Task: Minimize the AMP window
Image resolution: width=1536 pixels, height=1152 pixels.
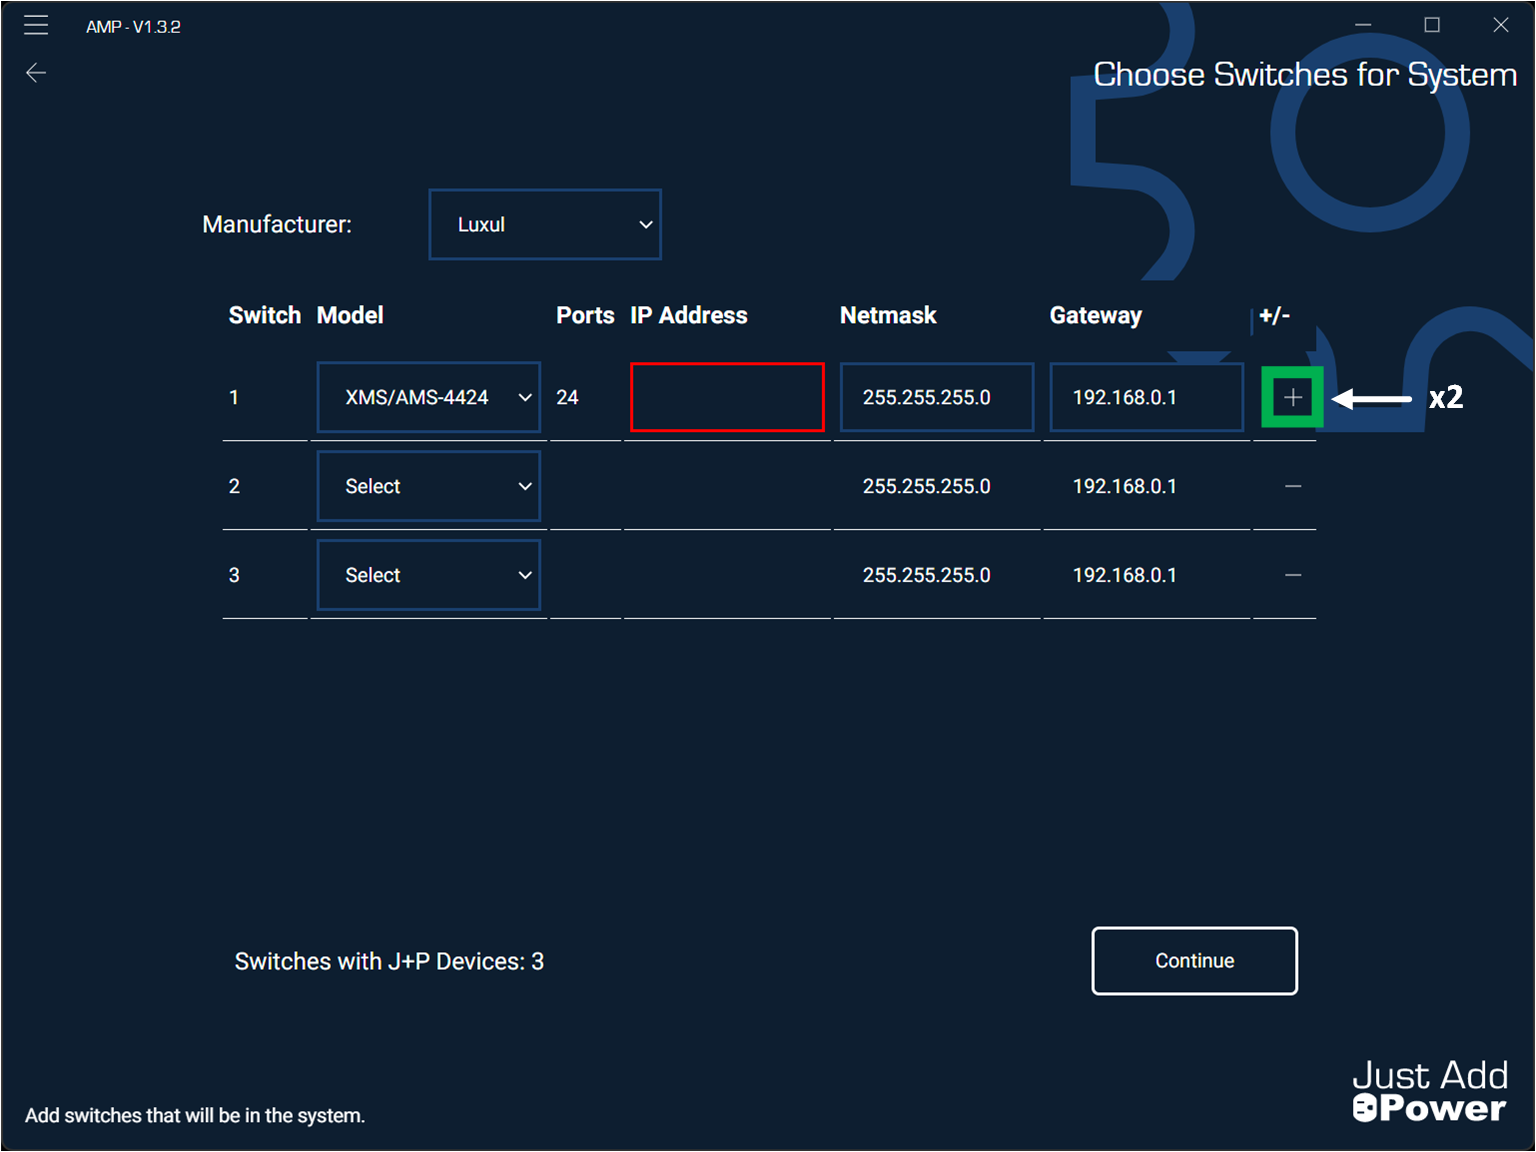Action: click(x=1363, y=25)
